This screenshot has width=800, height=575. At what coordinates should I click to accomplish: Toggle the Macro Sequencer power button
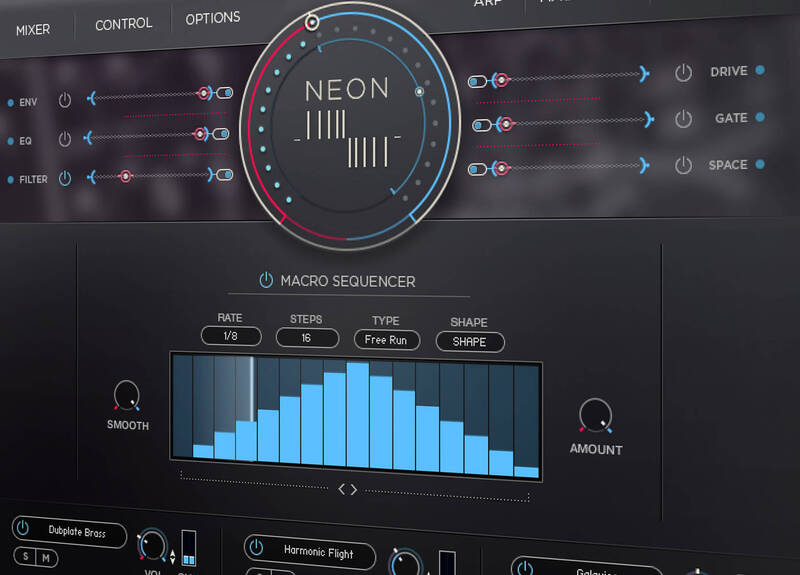[x=266, y=281]
